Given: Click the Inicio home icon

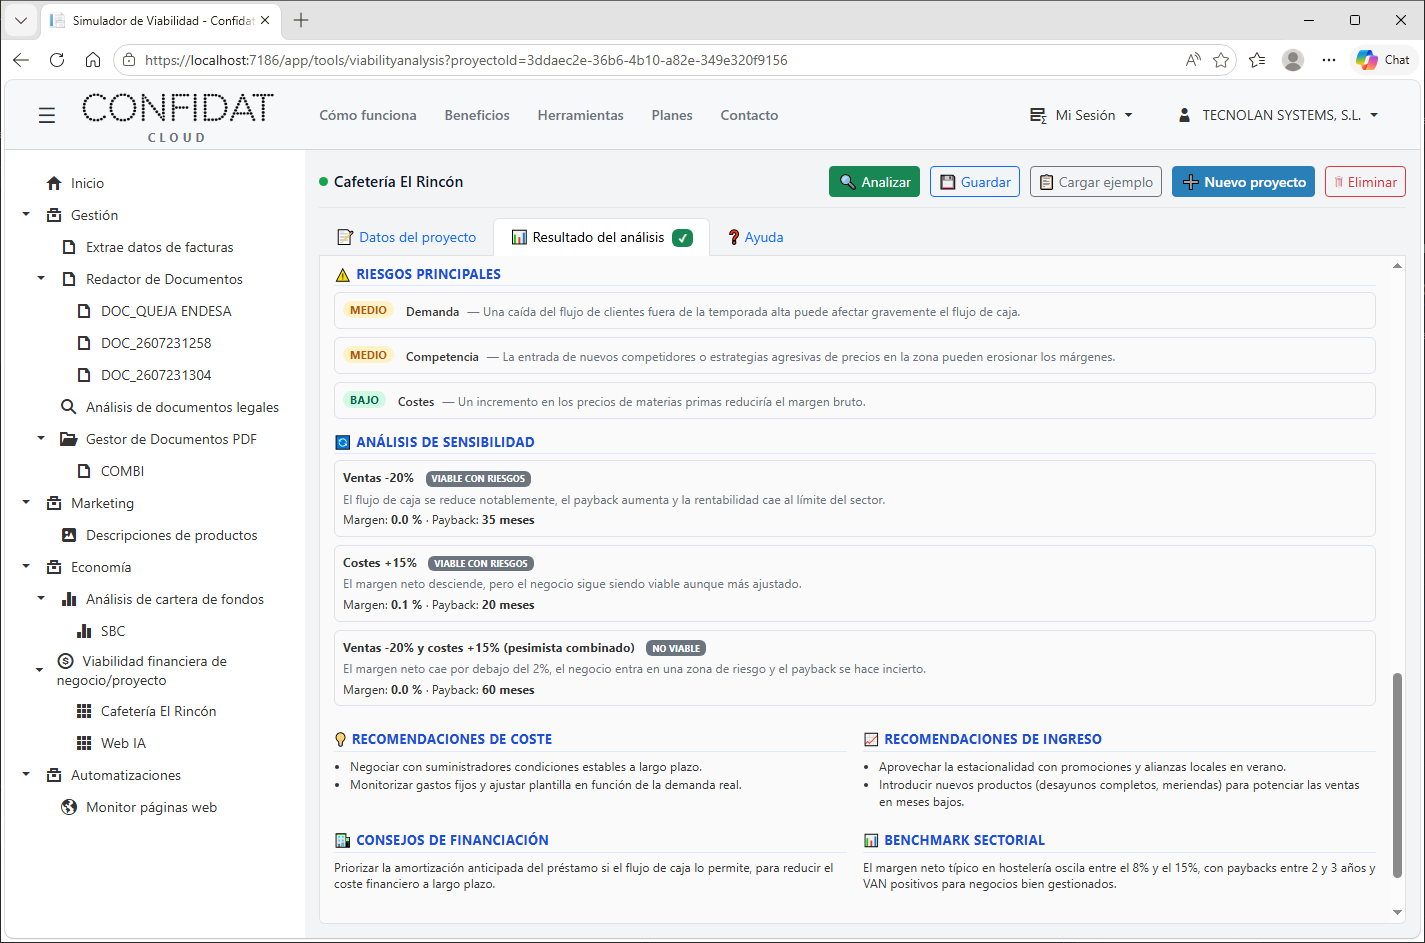Looking at the screenshot, I should point(54,183).
